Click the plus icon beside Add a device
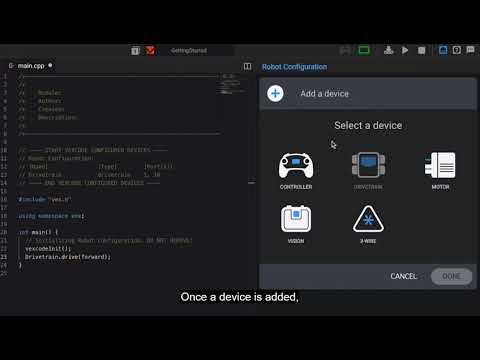480x360 pixels. [x=275, y=93]
